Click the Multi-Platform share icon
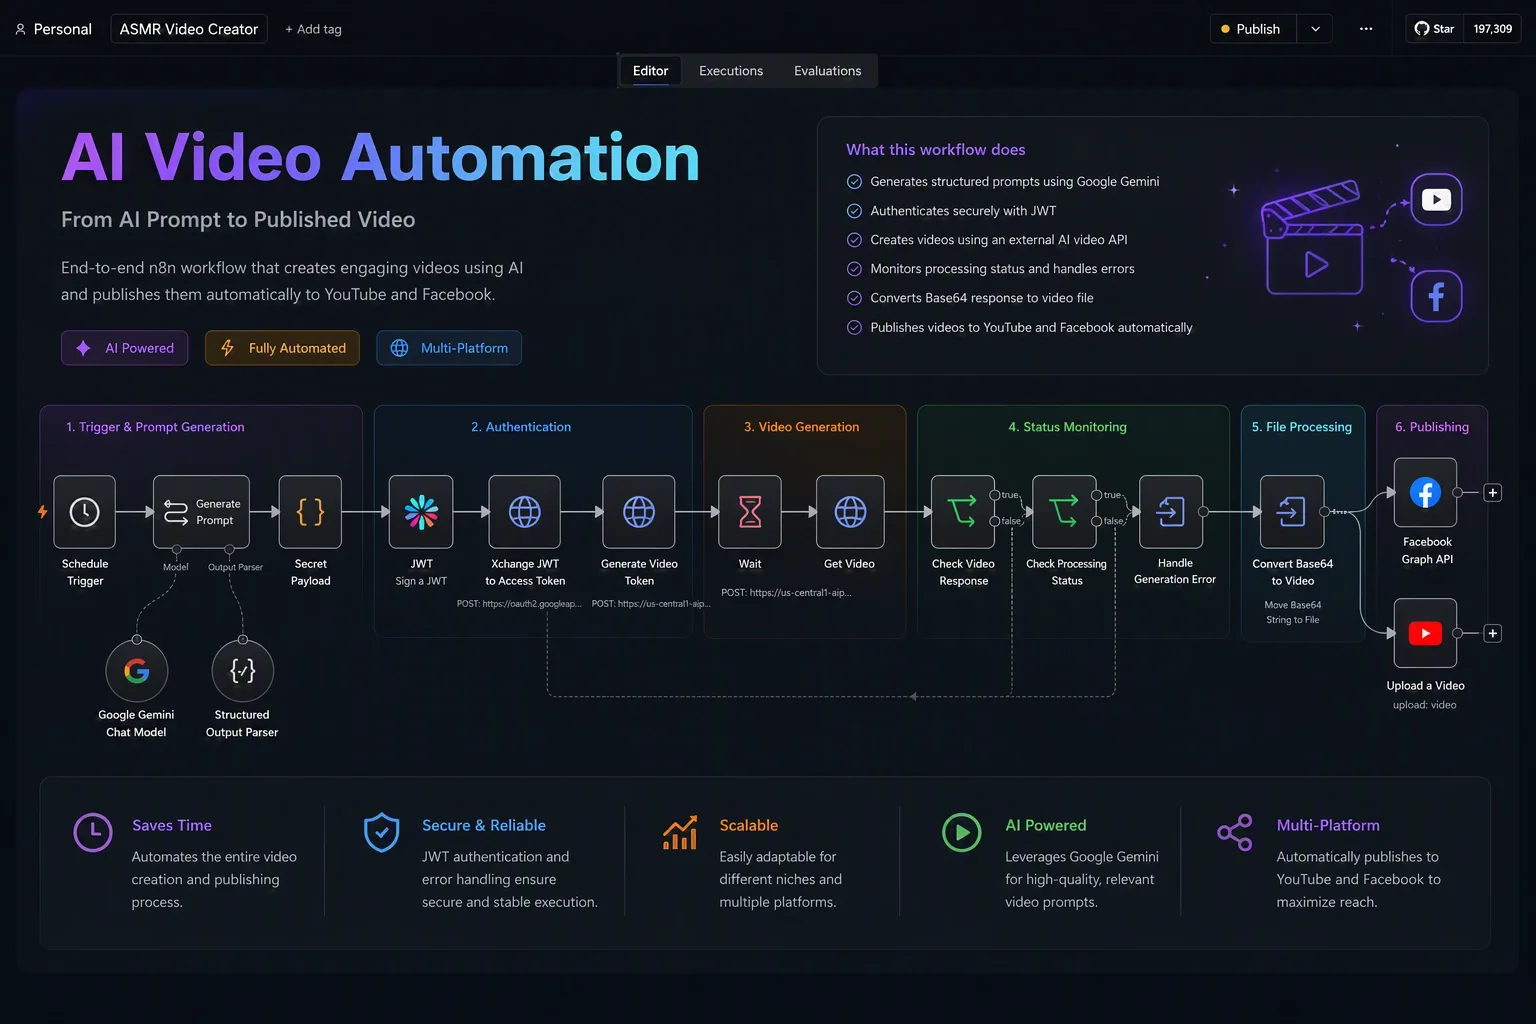Image resolution: width=1536 pixels, height=1024 pixels. point(1235,832)
